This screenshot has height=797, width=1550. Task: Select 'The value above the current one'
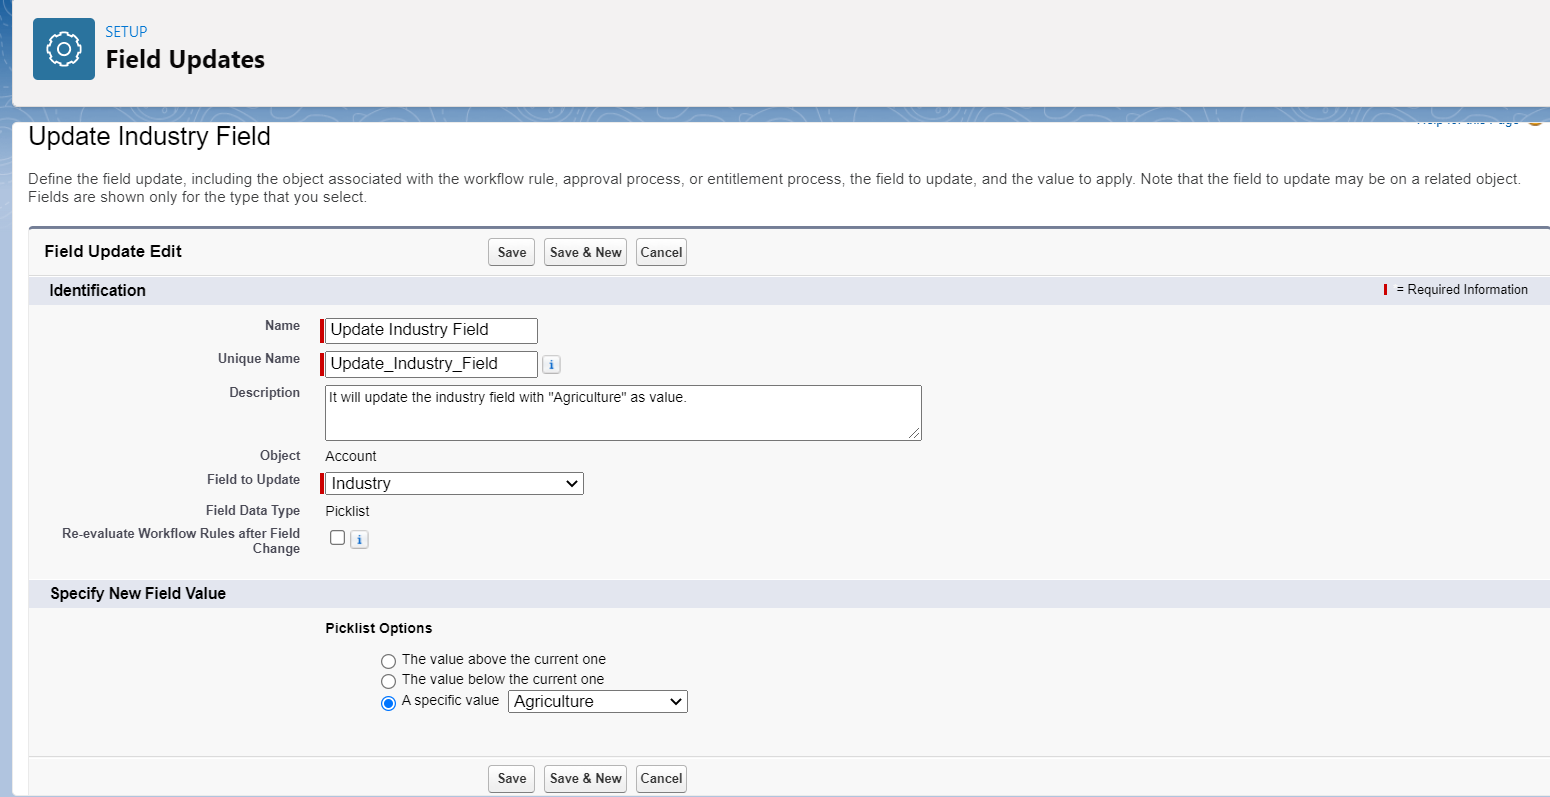[x=388, y=661]
